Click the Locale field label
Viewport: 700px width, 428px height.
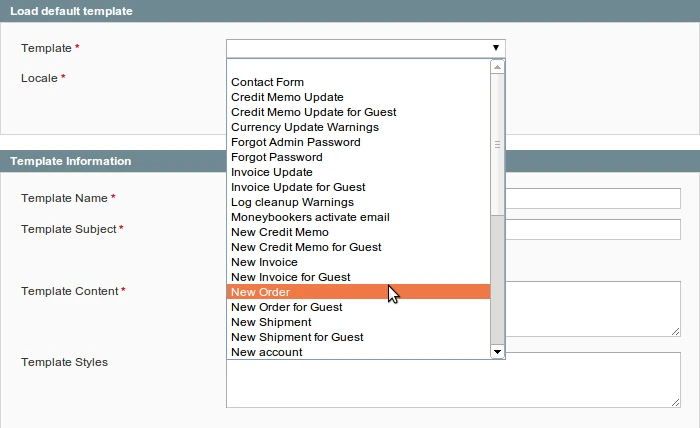39,78
